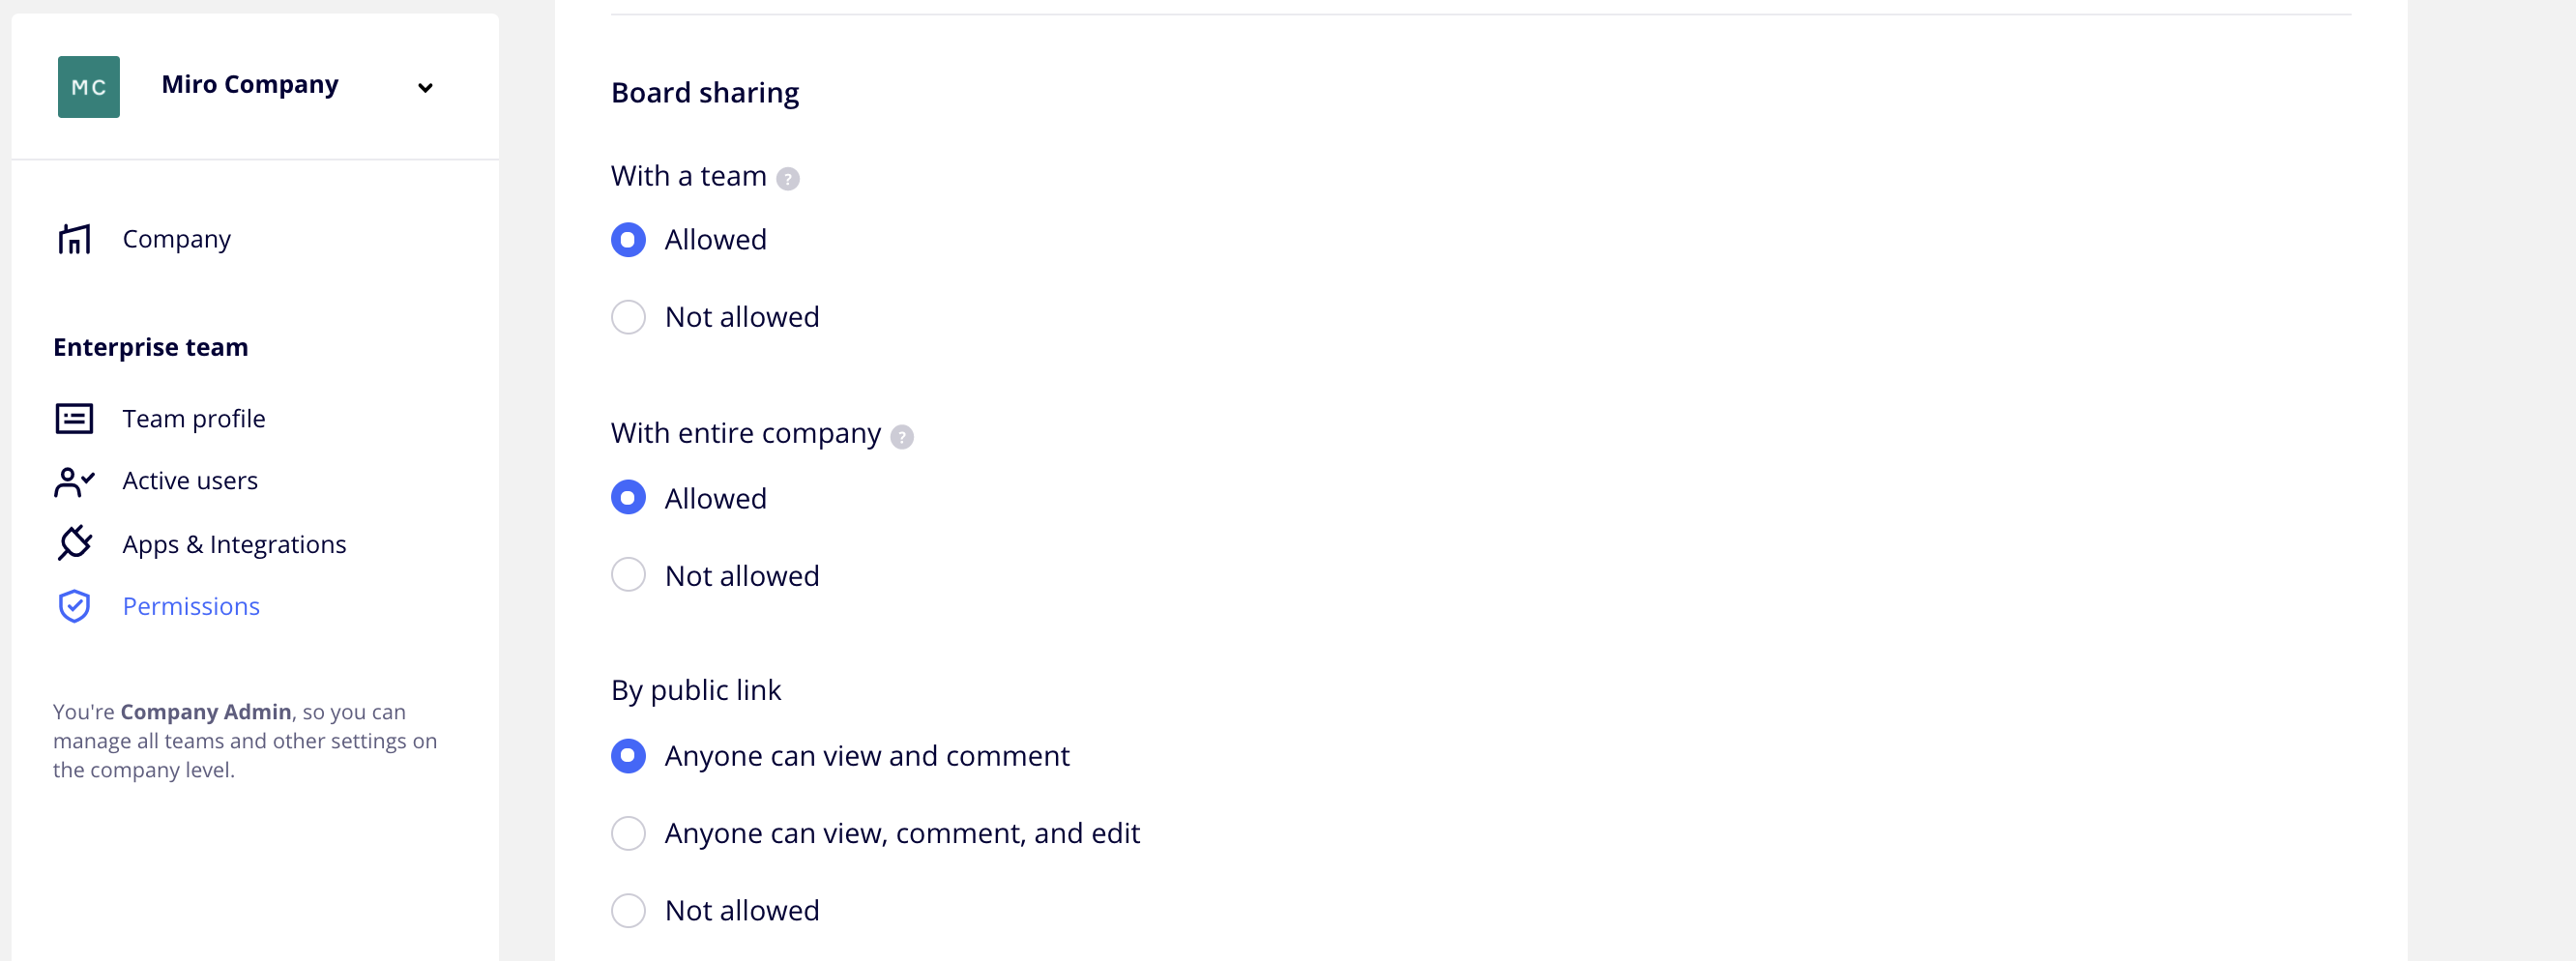Open the Team profile menu item
Viewport: 2576px width, 961px height.
(x=194, y=418)
